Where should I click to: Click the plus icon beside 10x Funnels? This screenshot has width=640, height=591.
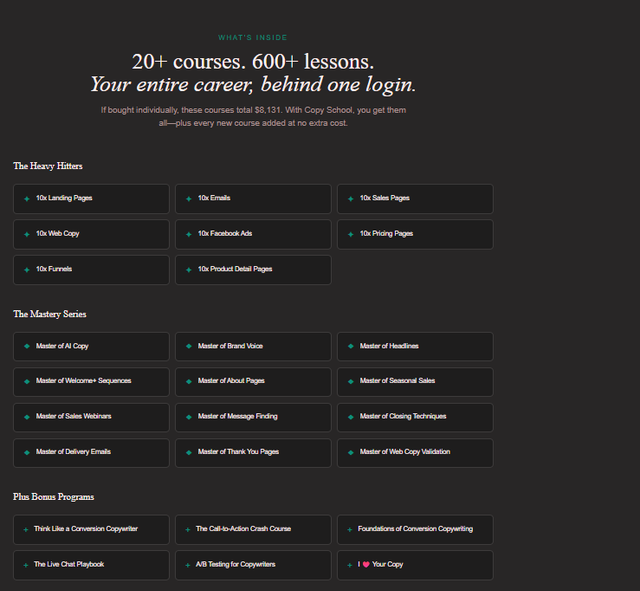click(27, 270)
